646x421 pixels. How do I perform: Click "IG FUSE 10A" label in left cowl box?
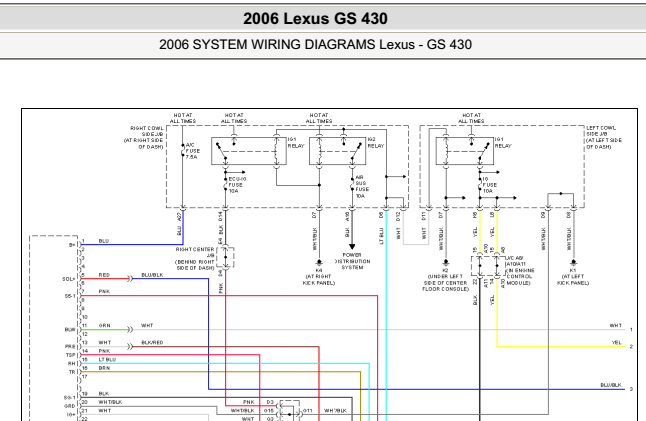point(489,185)
